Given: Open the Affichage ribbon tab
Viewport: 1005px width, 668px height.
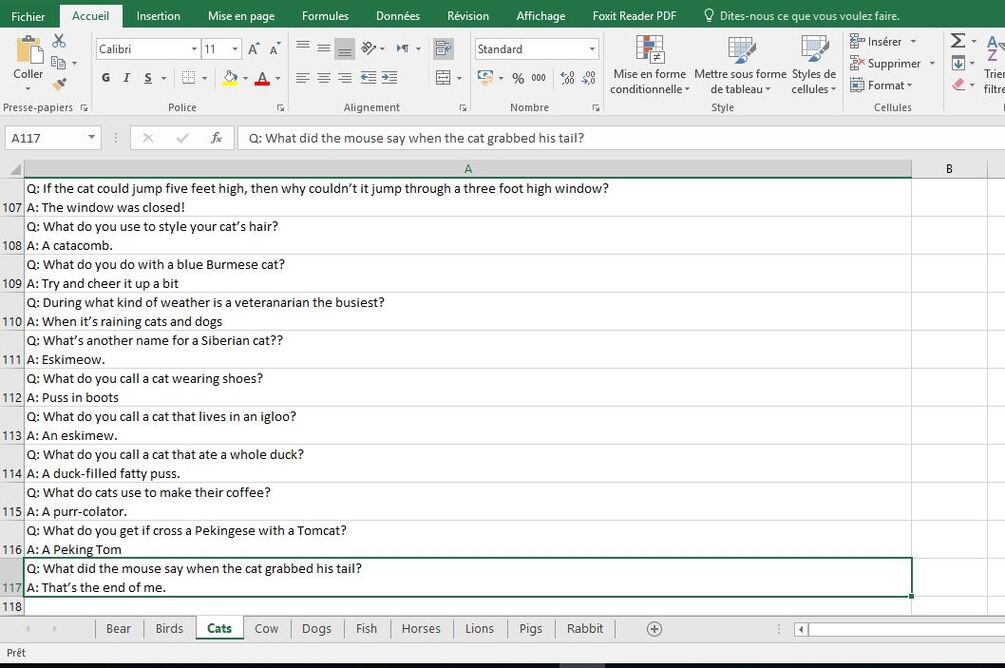Looking at the screenshot, I should pyautogui.click(x=541, y=16).
